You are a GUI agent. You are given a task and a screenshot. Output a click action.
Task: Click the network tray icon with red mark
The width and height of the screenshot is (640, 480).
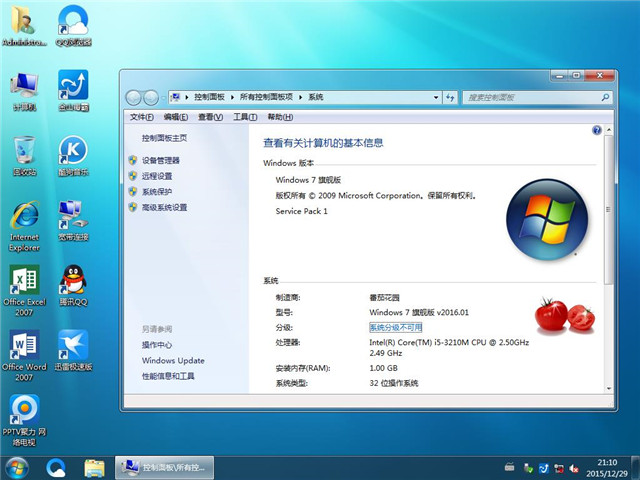click(x=559, y=468)
